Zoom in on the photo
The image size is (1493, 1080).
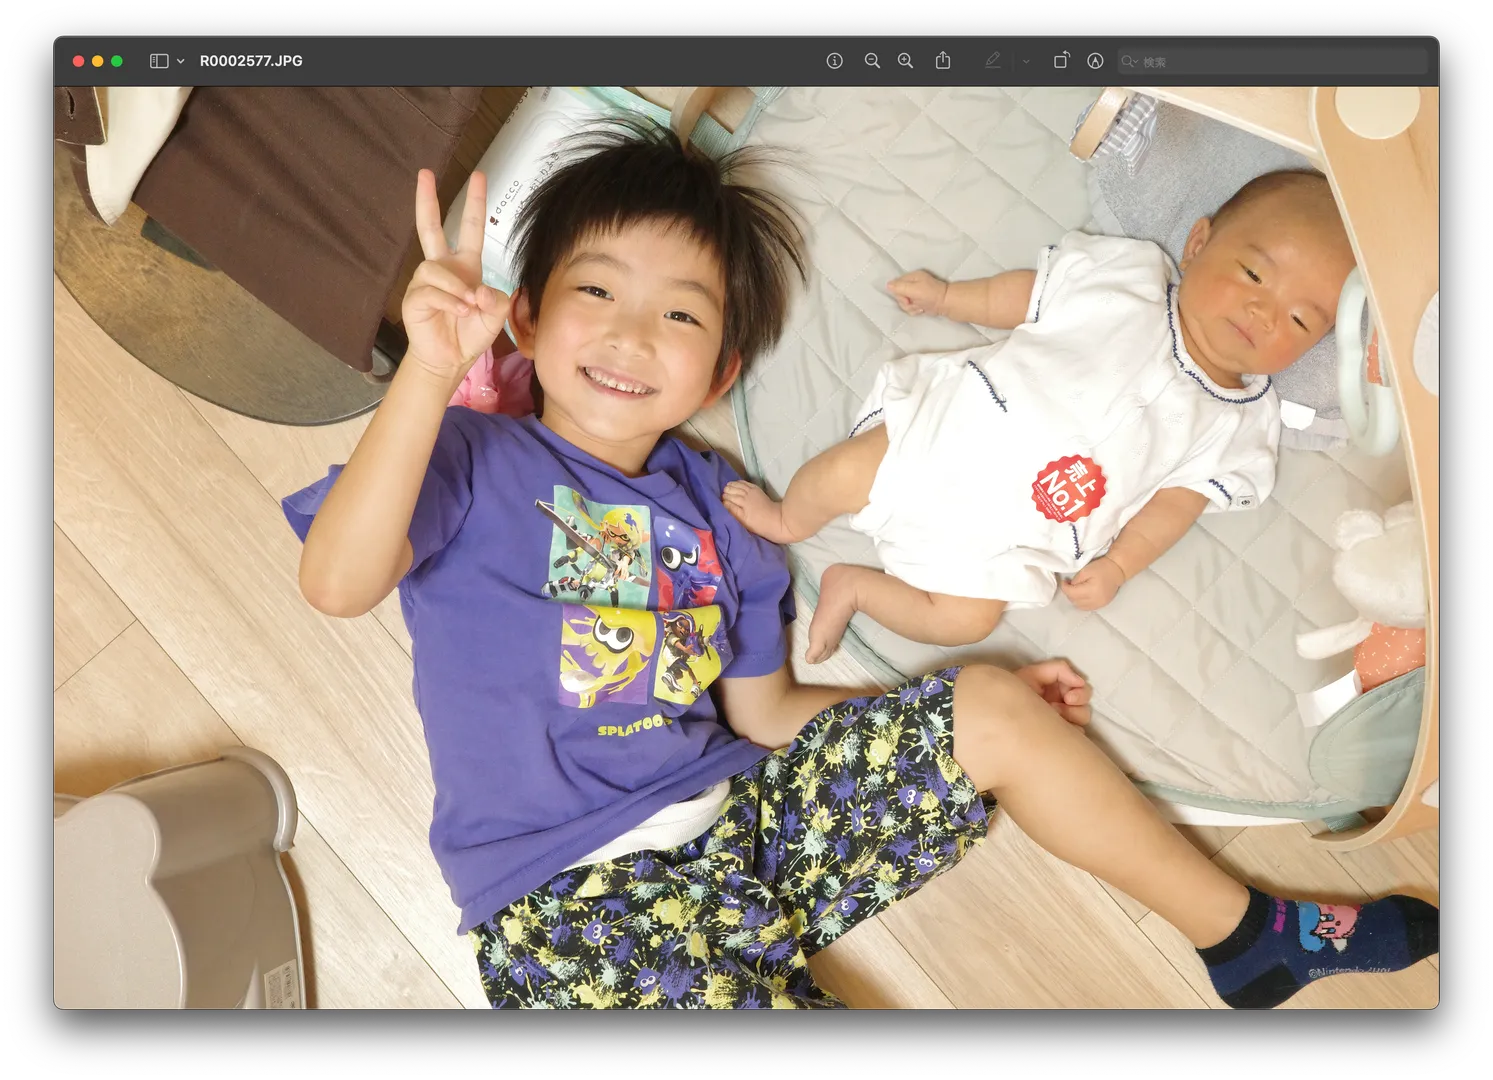[905, 61]
